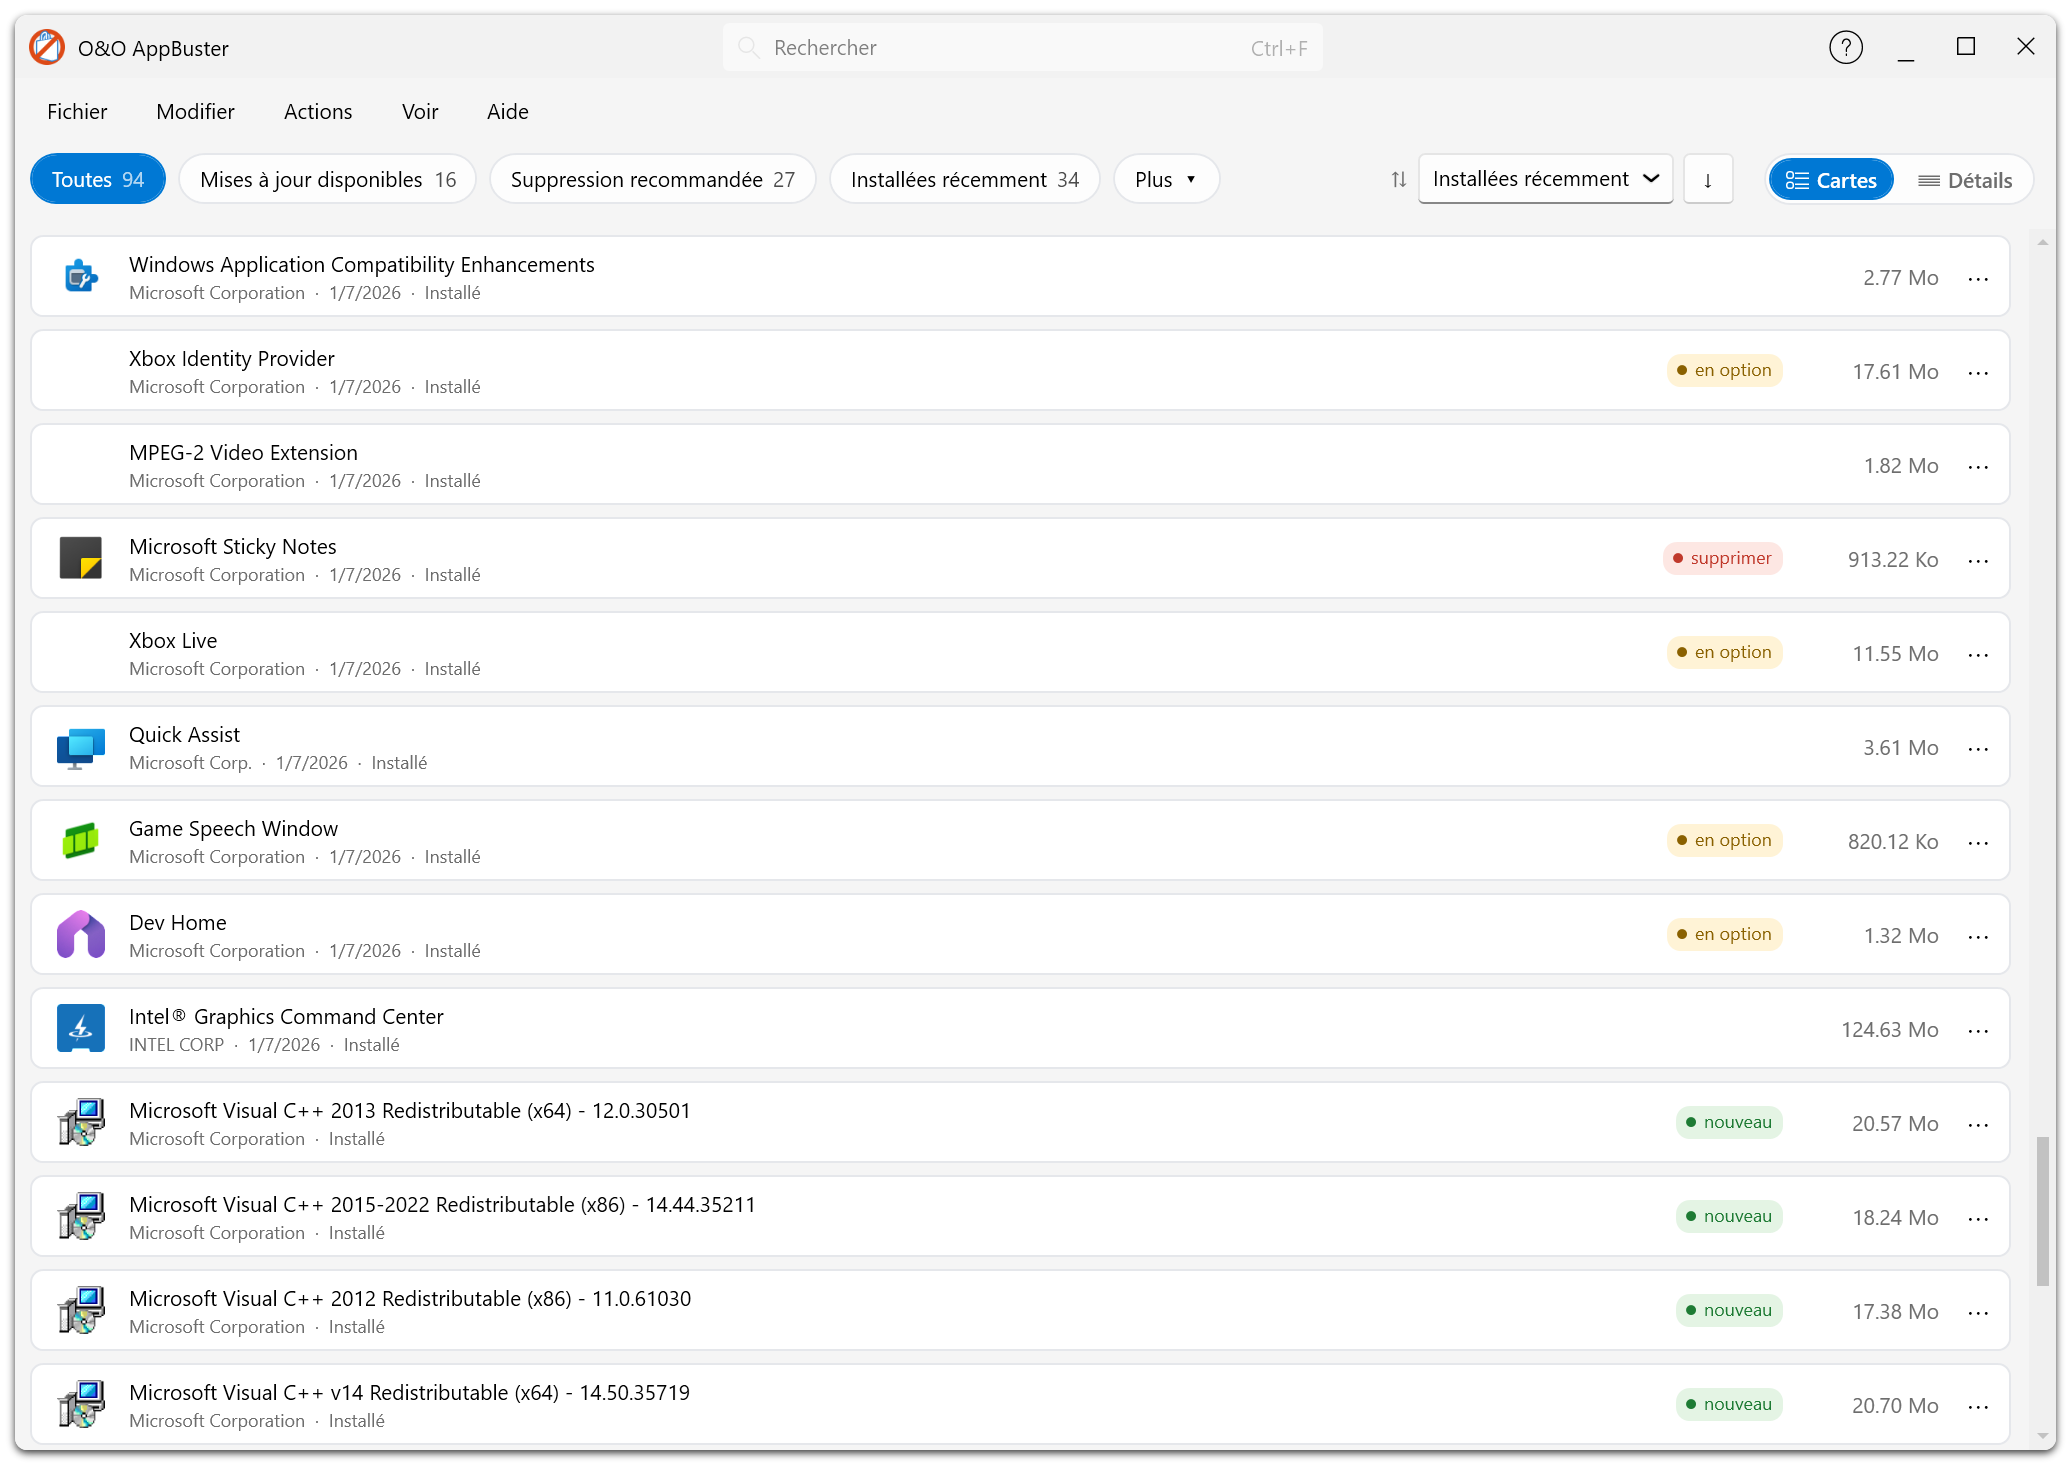This screenshot has height=1465, width=2071.
Task: Open more options for Dev Home
Action: [1978, 936]
